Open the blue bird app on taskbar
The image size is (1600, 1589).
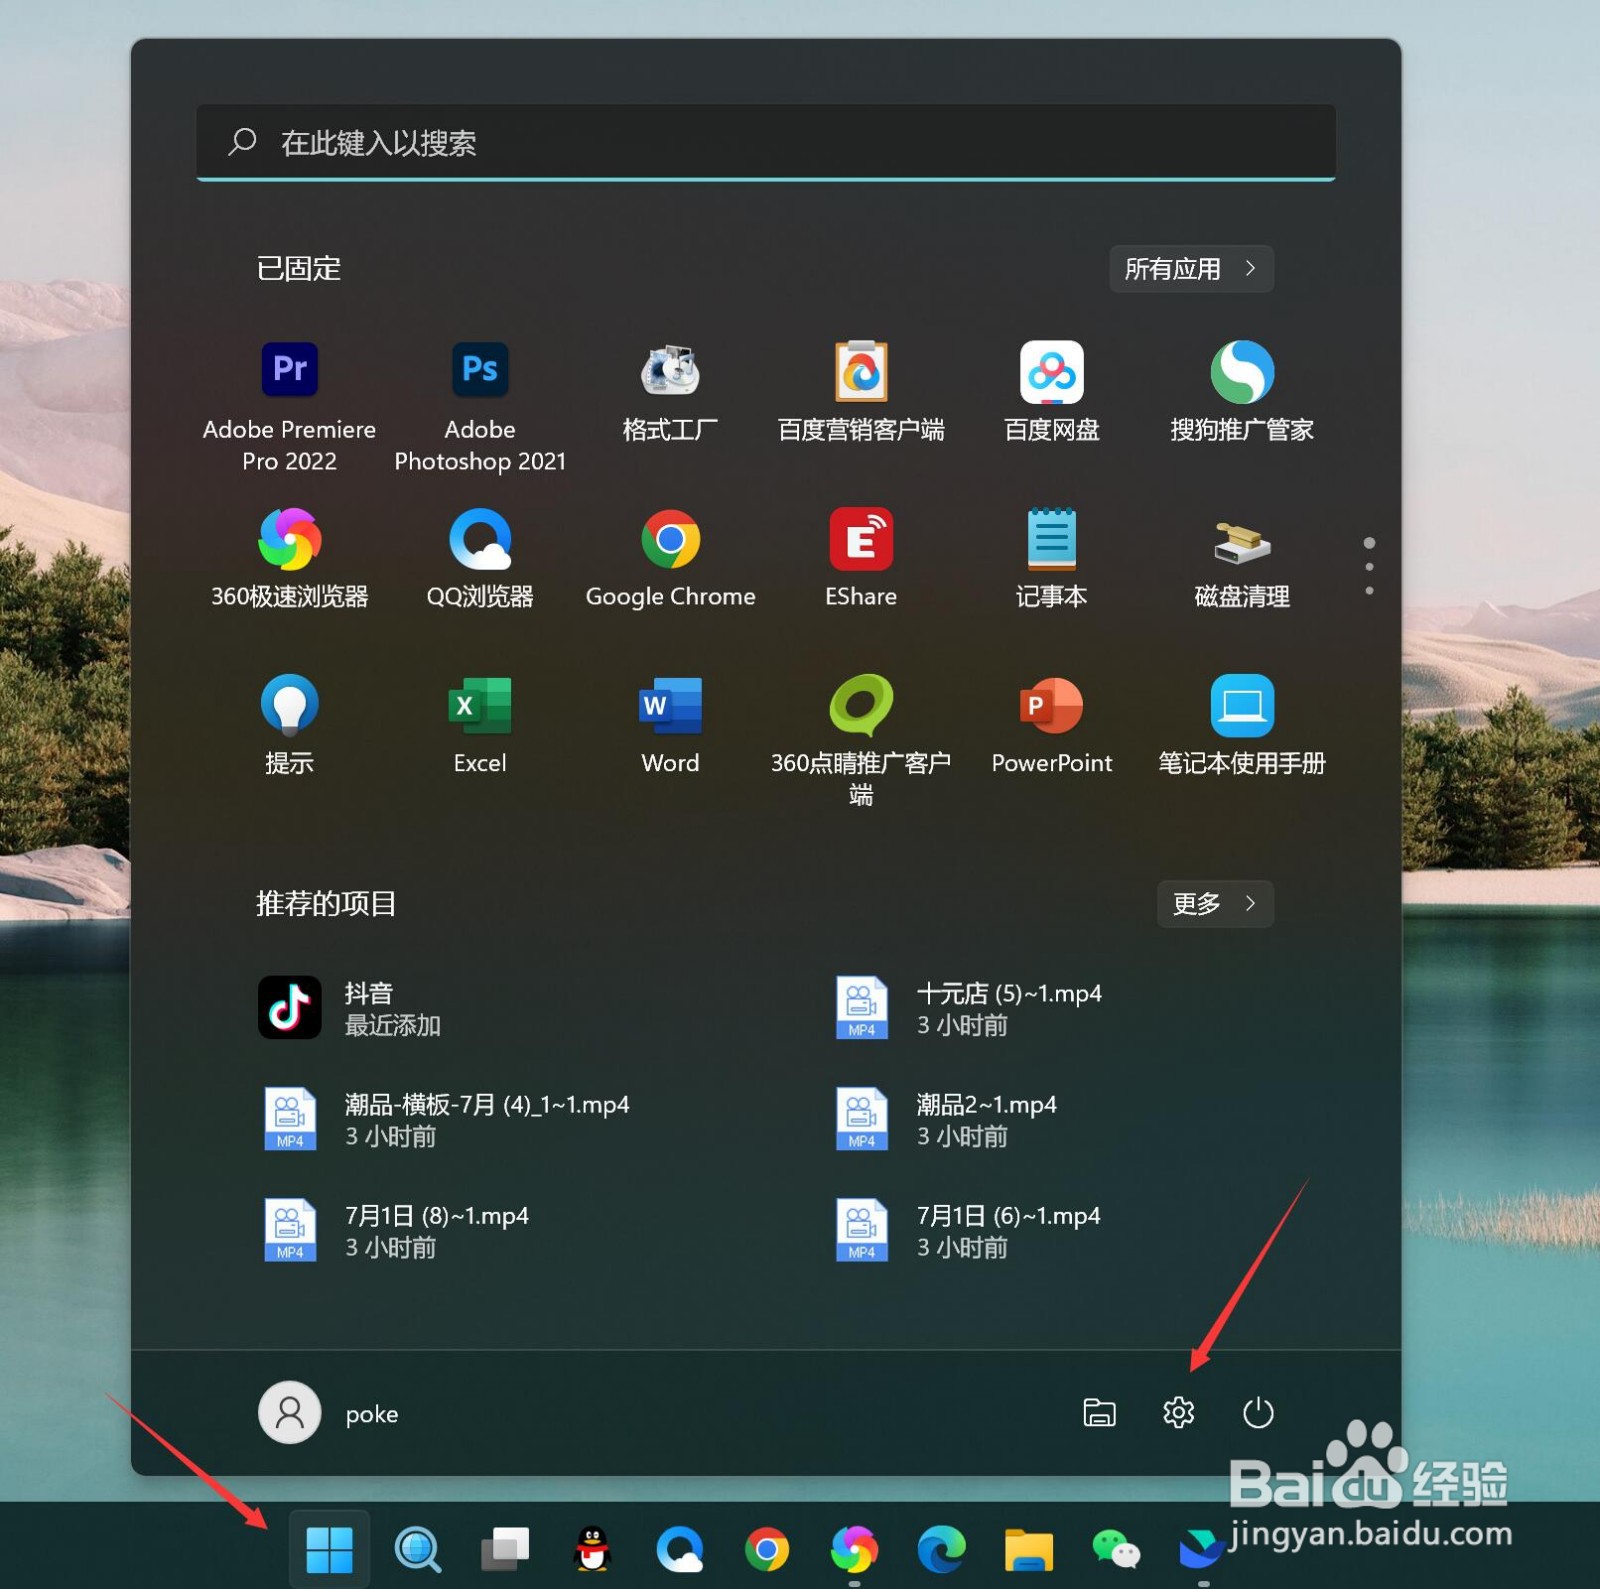click(1203, 1549)
